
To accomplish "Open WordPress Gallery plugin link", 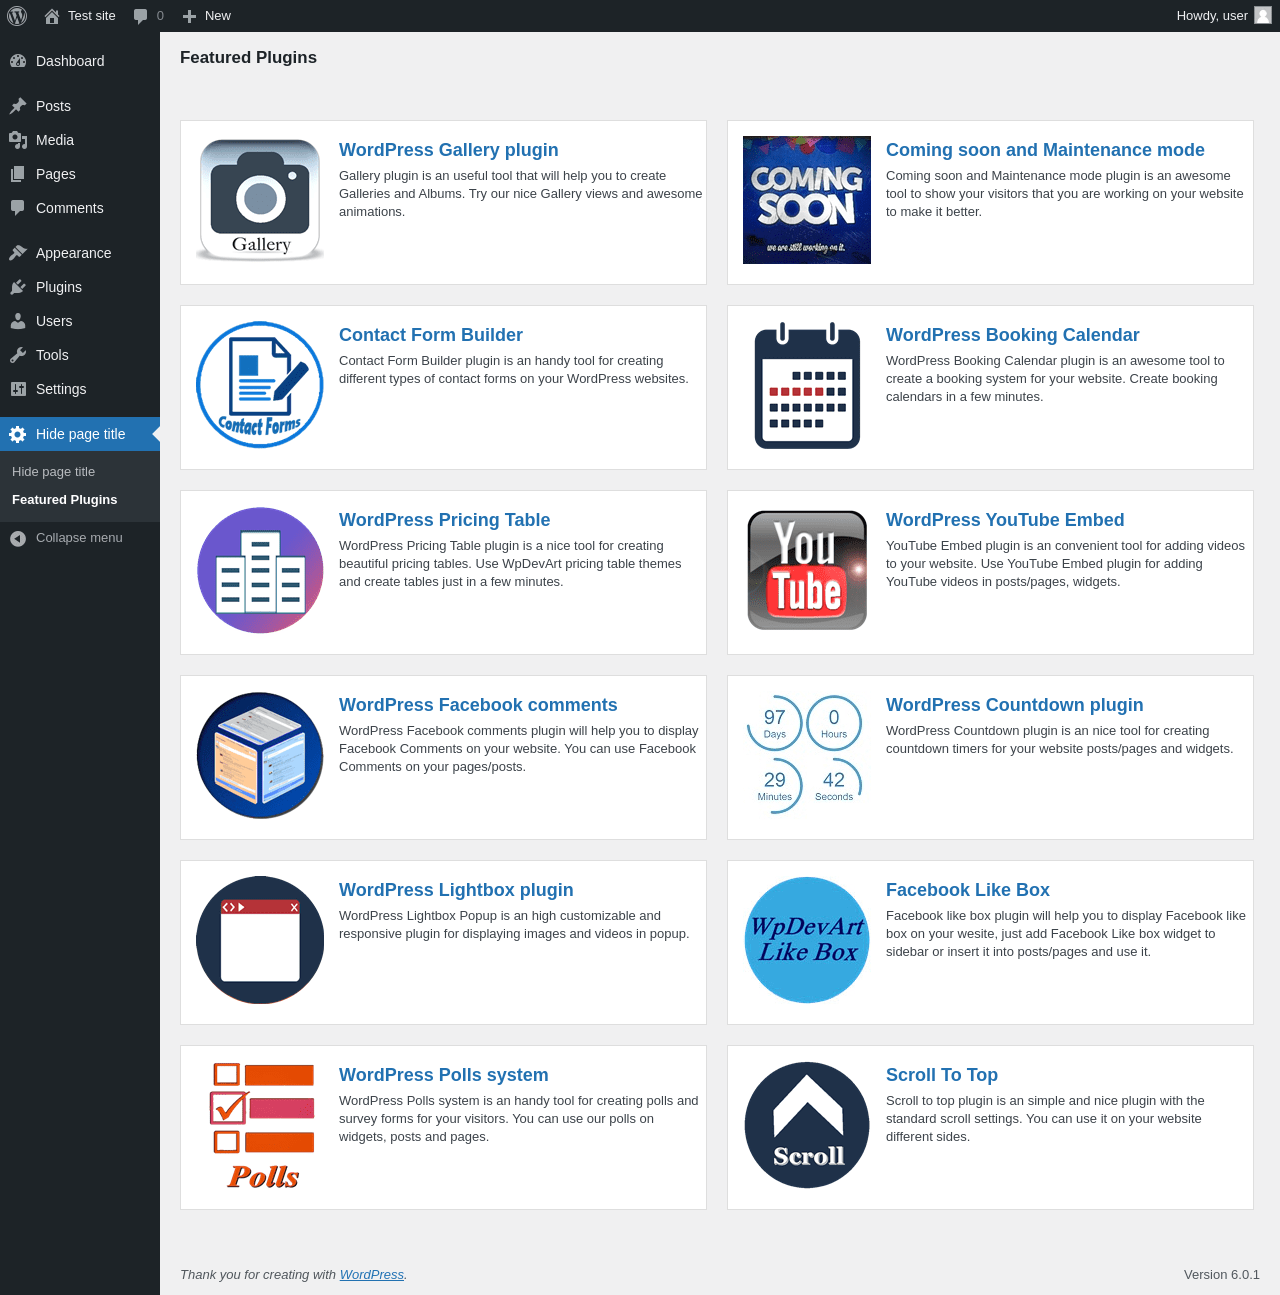I will [449, 150].
